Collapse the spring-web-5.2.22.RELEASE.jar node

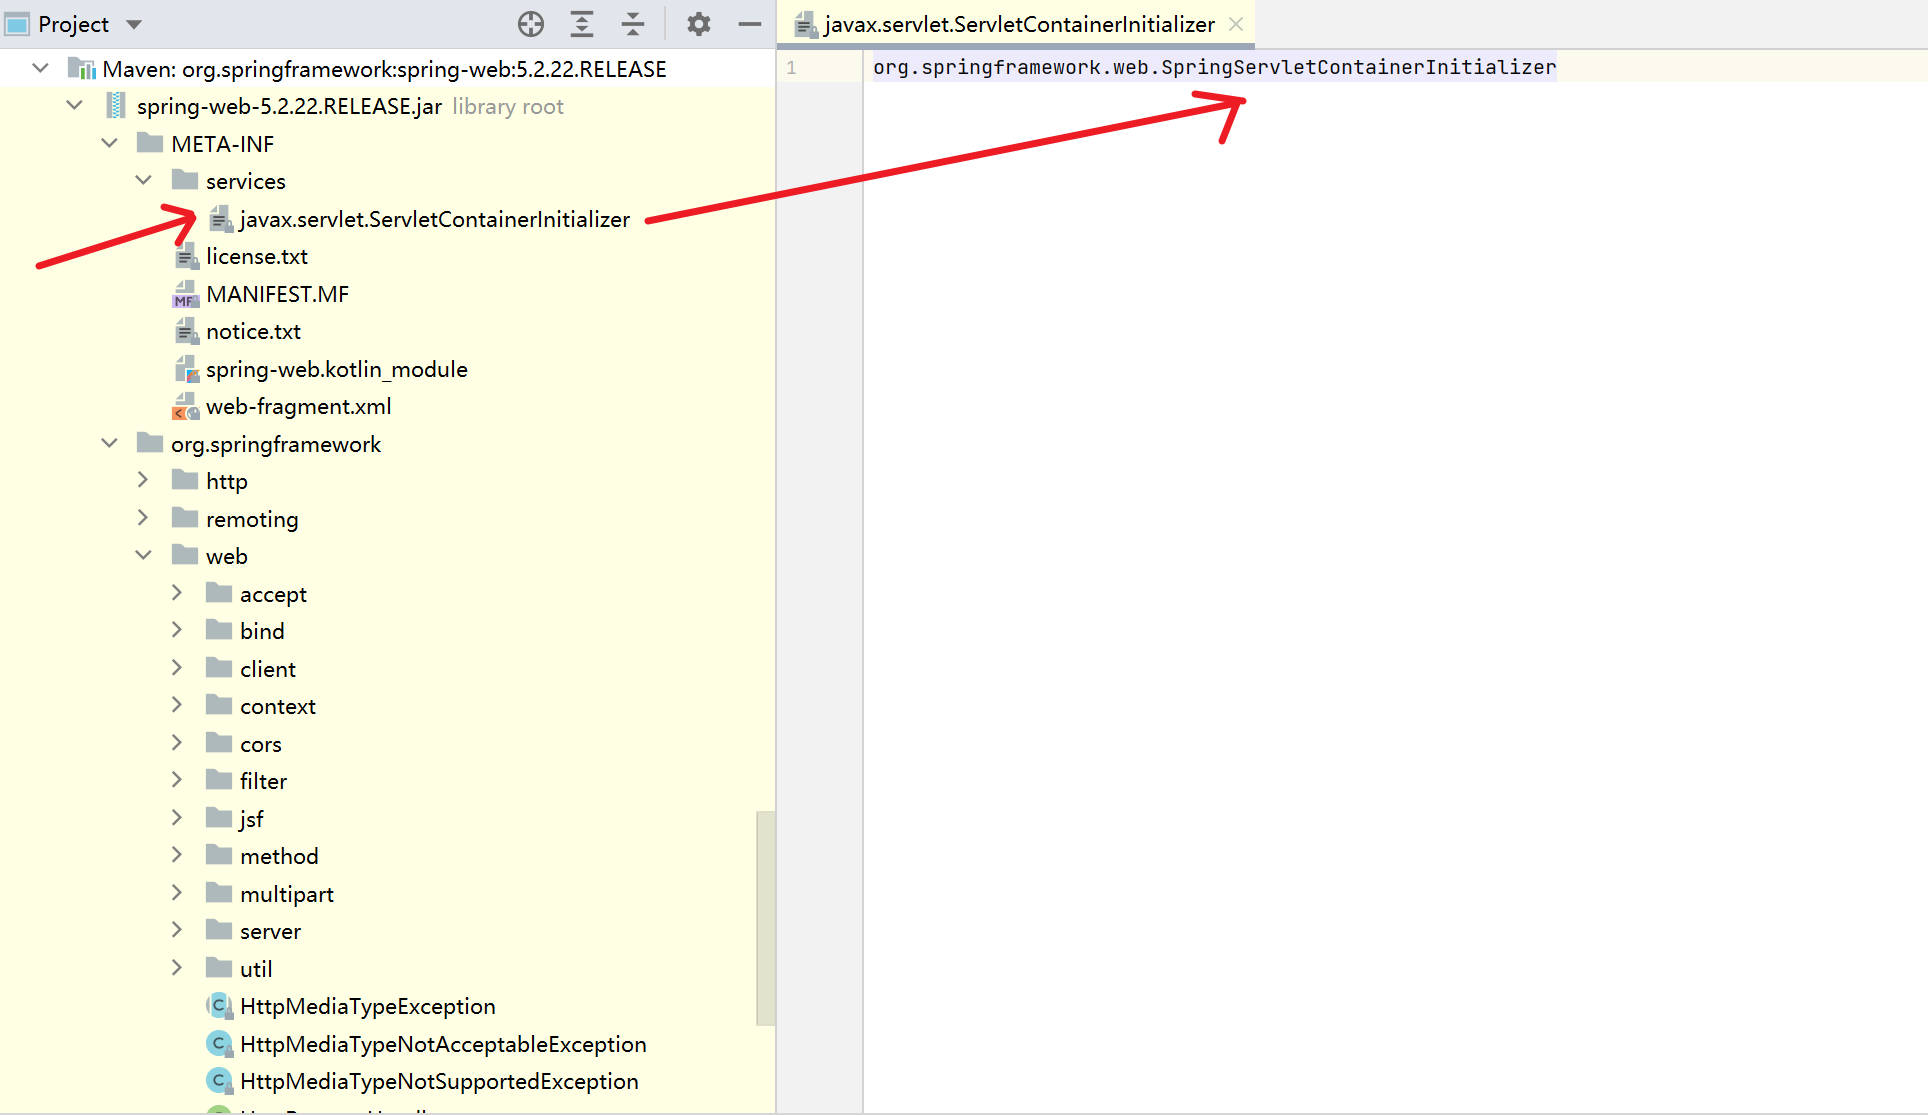coord(75,105)
